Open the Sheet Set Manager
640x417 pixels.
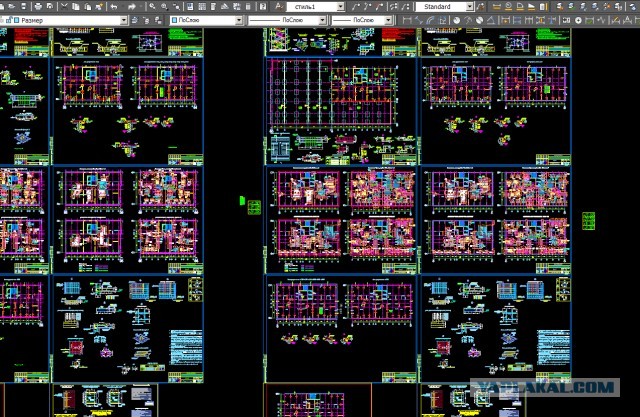tap(224, 7)
